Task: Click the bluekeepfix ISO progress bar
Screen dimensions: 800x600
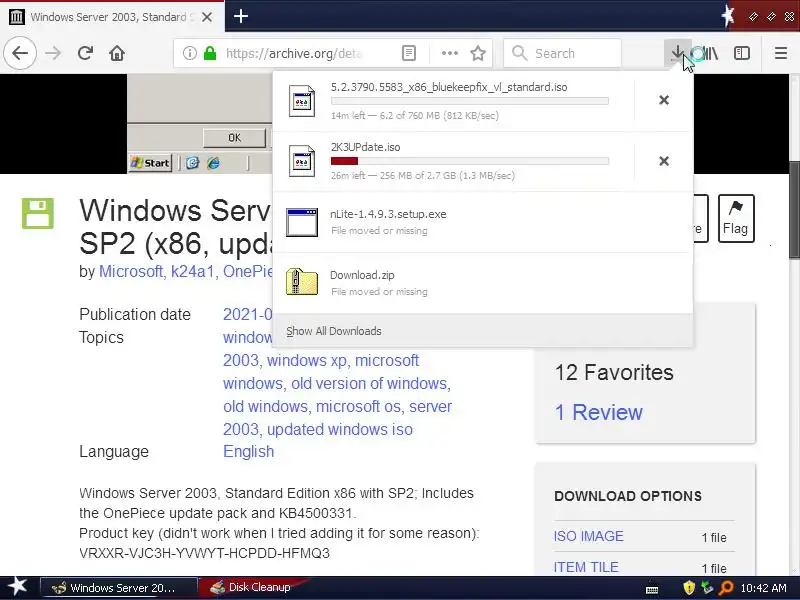Action: pos(469,101)
